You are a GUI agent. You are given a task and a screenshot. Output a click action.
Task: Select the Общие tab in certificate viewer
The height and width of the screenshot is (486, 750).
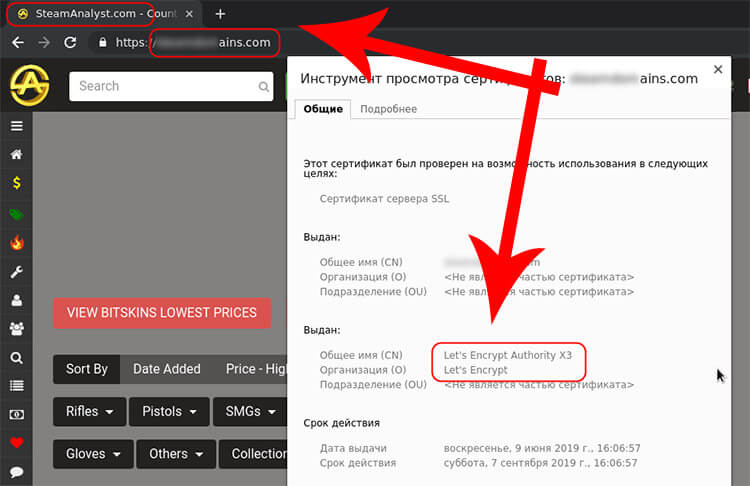click(323, 109)
